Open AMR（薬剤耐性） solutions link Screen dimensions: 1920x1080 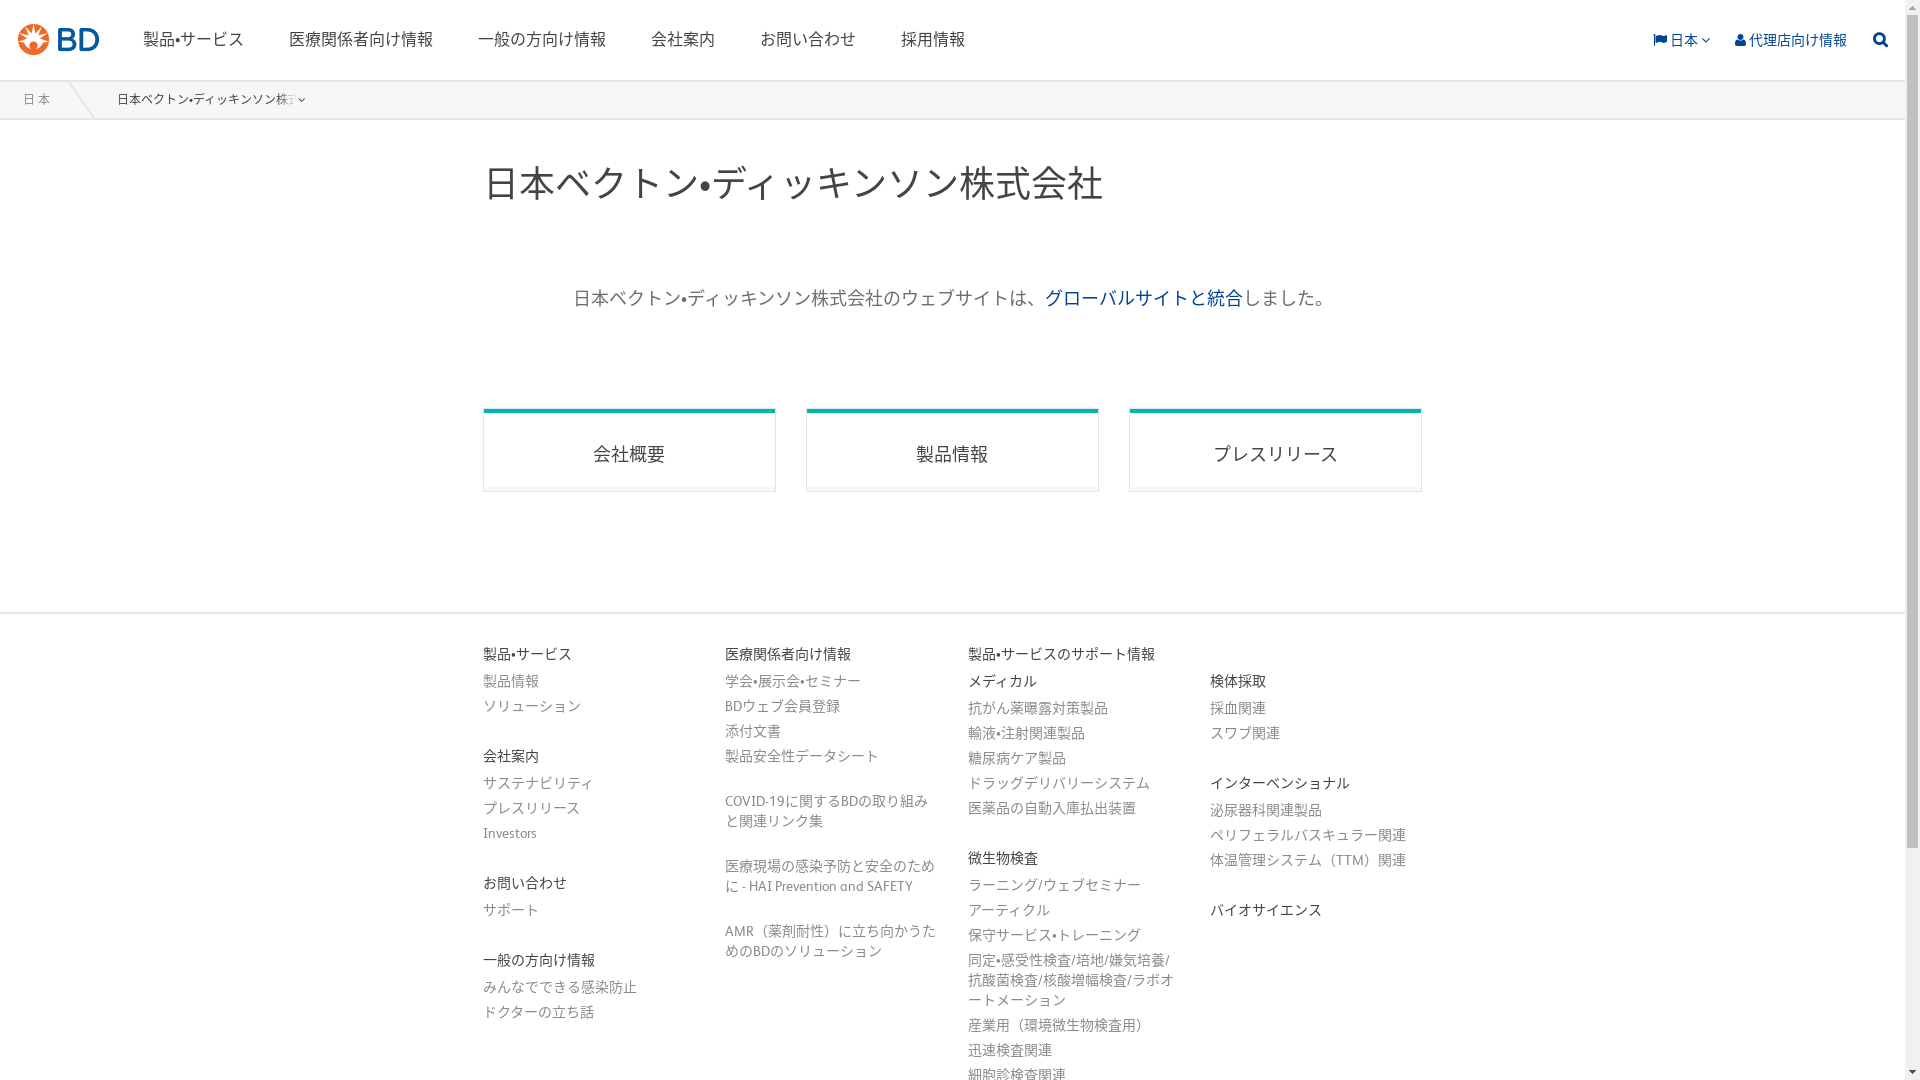pos(830,941)
